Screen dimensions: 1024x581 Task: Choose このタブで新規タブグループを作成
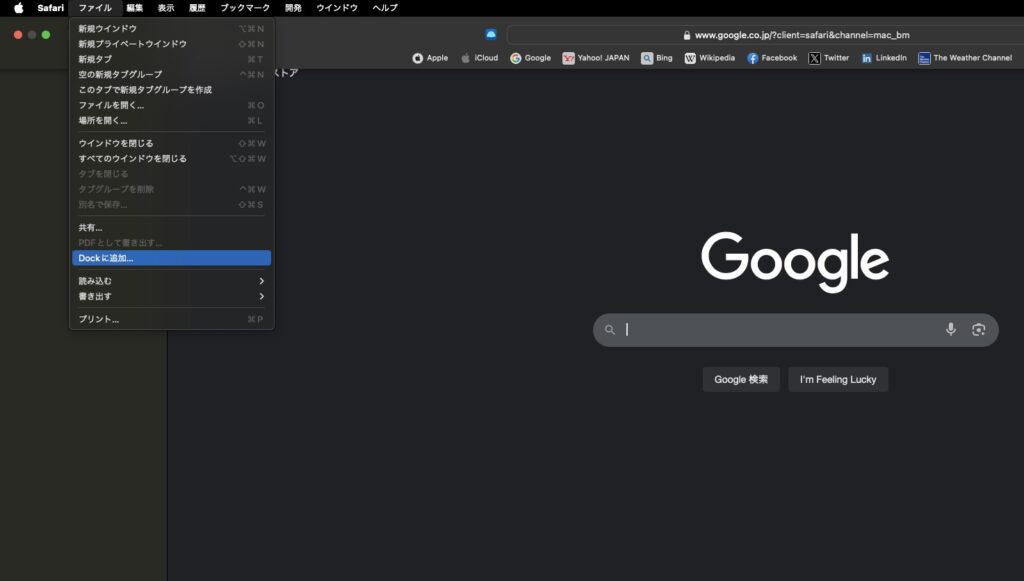pyautogui.click(x=171, y=89)
